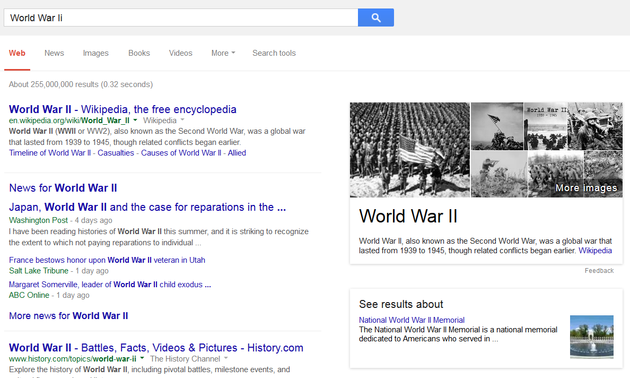Click the Washington Post source label
This screenshot has width=630, height=378.
click(38, 220)
